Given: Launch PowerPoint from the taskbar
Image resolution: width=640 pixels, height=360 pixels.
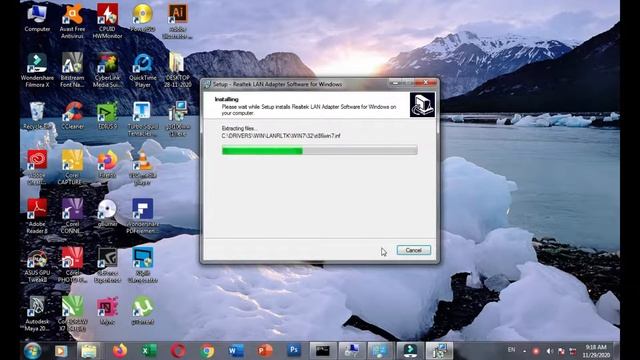Looking at the screenshot, I should (x=265, y=351).
